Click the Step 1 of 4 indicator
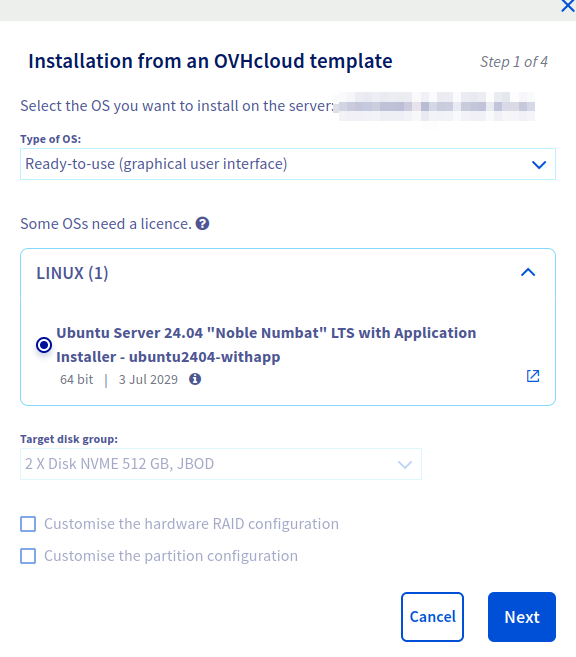 (514, 62)
